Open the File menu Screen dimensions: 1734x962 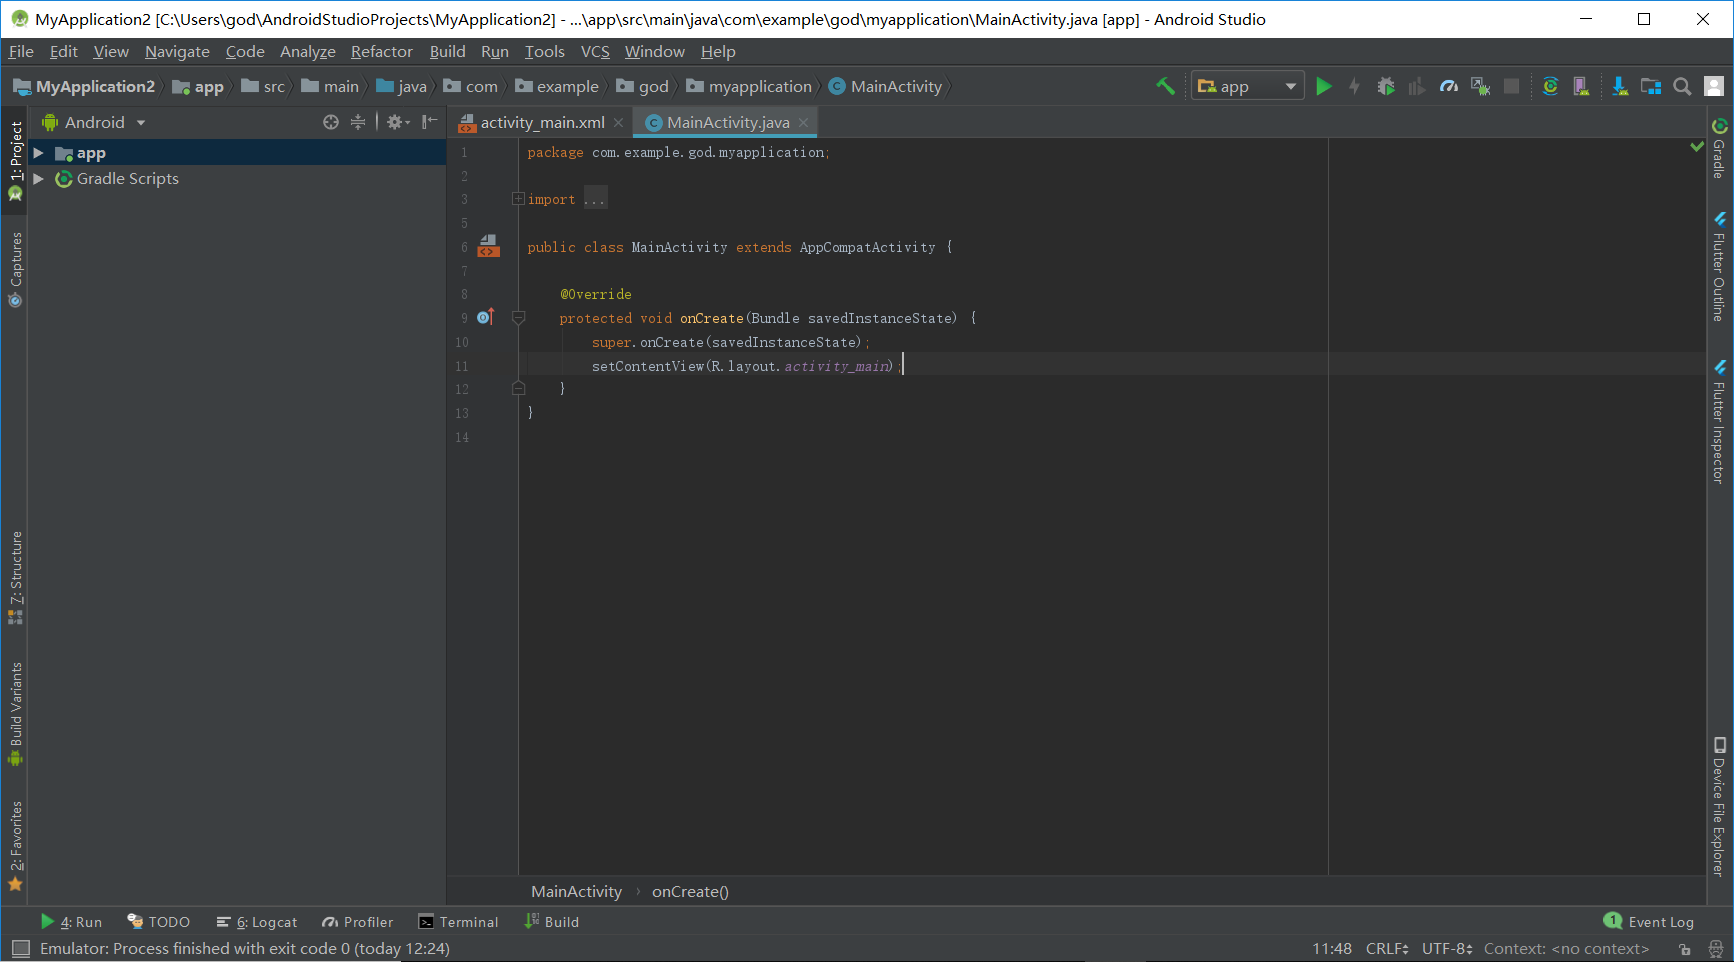[x=21, y=52]
